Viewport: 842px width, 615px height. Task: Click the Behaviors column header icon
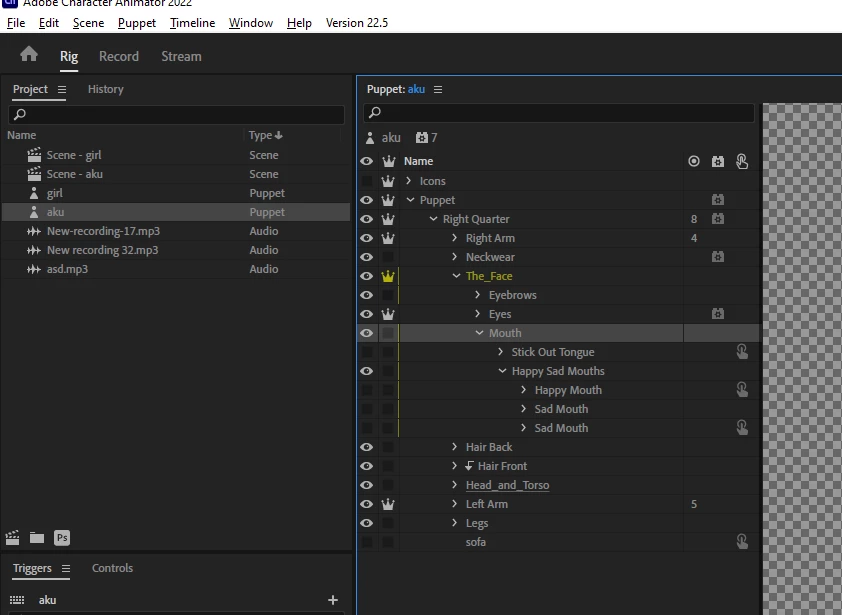tap(718, 161)
